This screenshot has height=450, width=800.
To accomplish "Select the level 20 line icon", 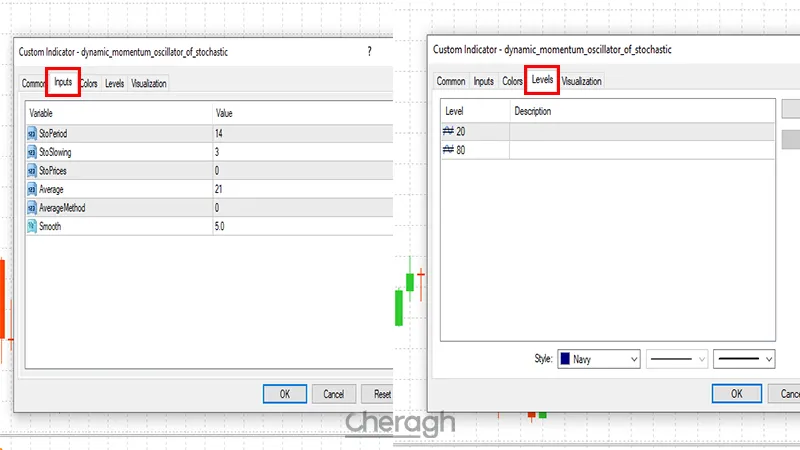I will coord(448,131).
